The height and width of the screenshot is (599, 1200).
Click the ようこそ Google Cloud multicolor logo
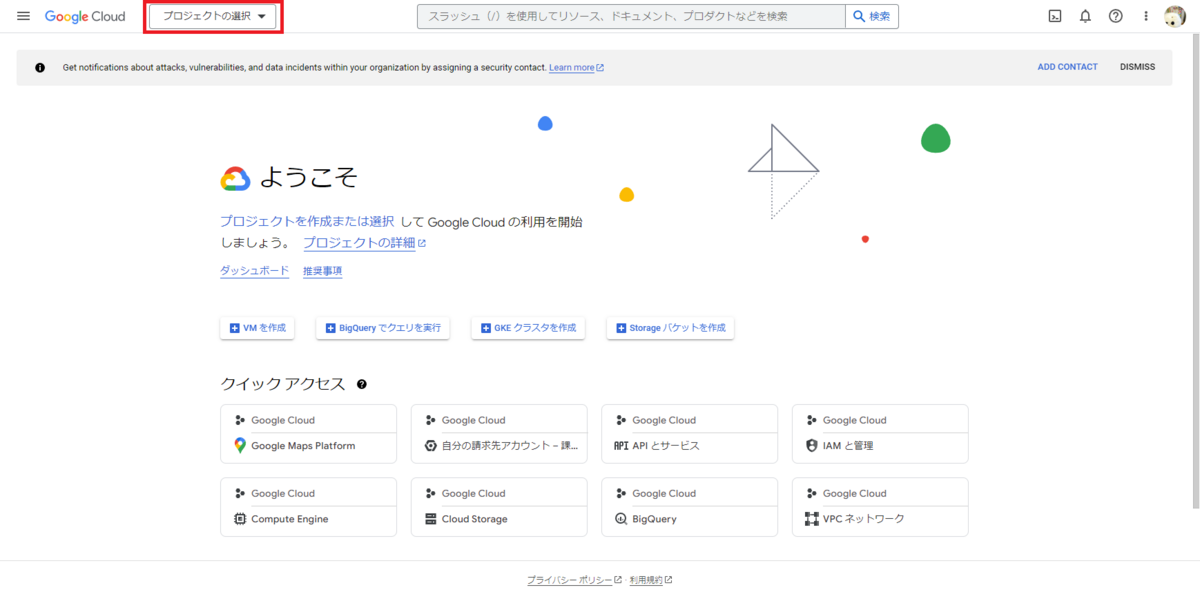pos(235,178)
